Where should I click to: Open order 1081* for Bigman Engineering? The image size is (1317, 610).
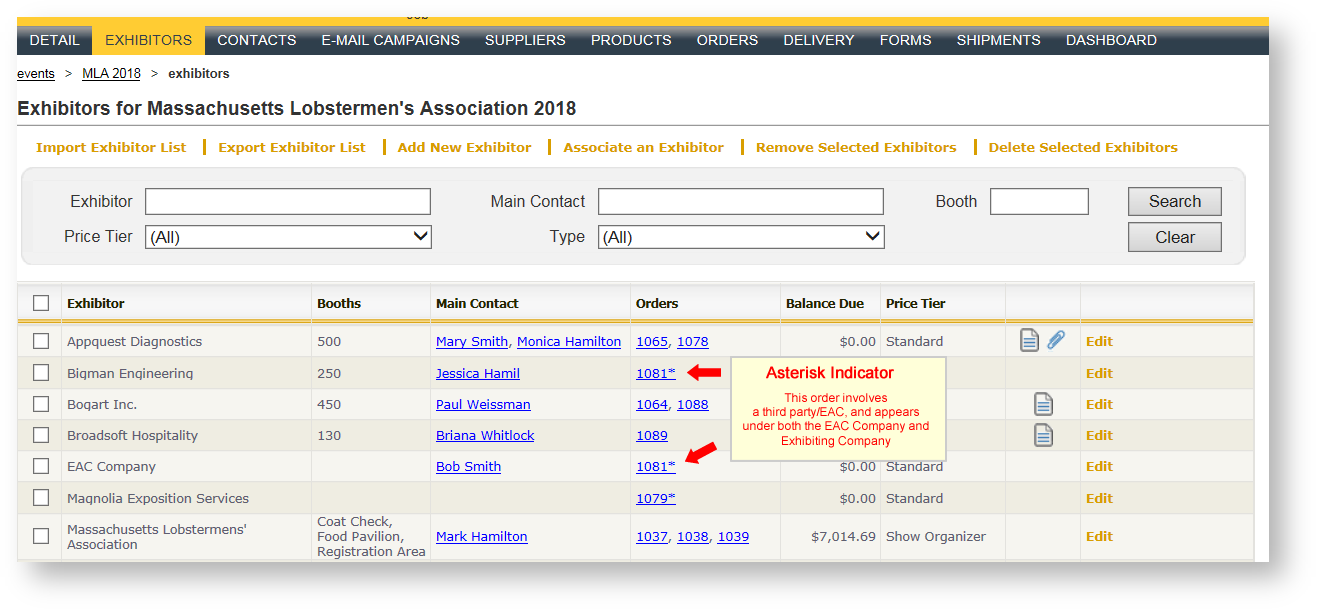tap(655, 373)
